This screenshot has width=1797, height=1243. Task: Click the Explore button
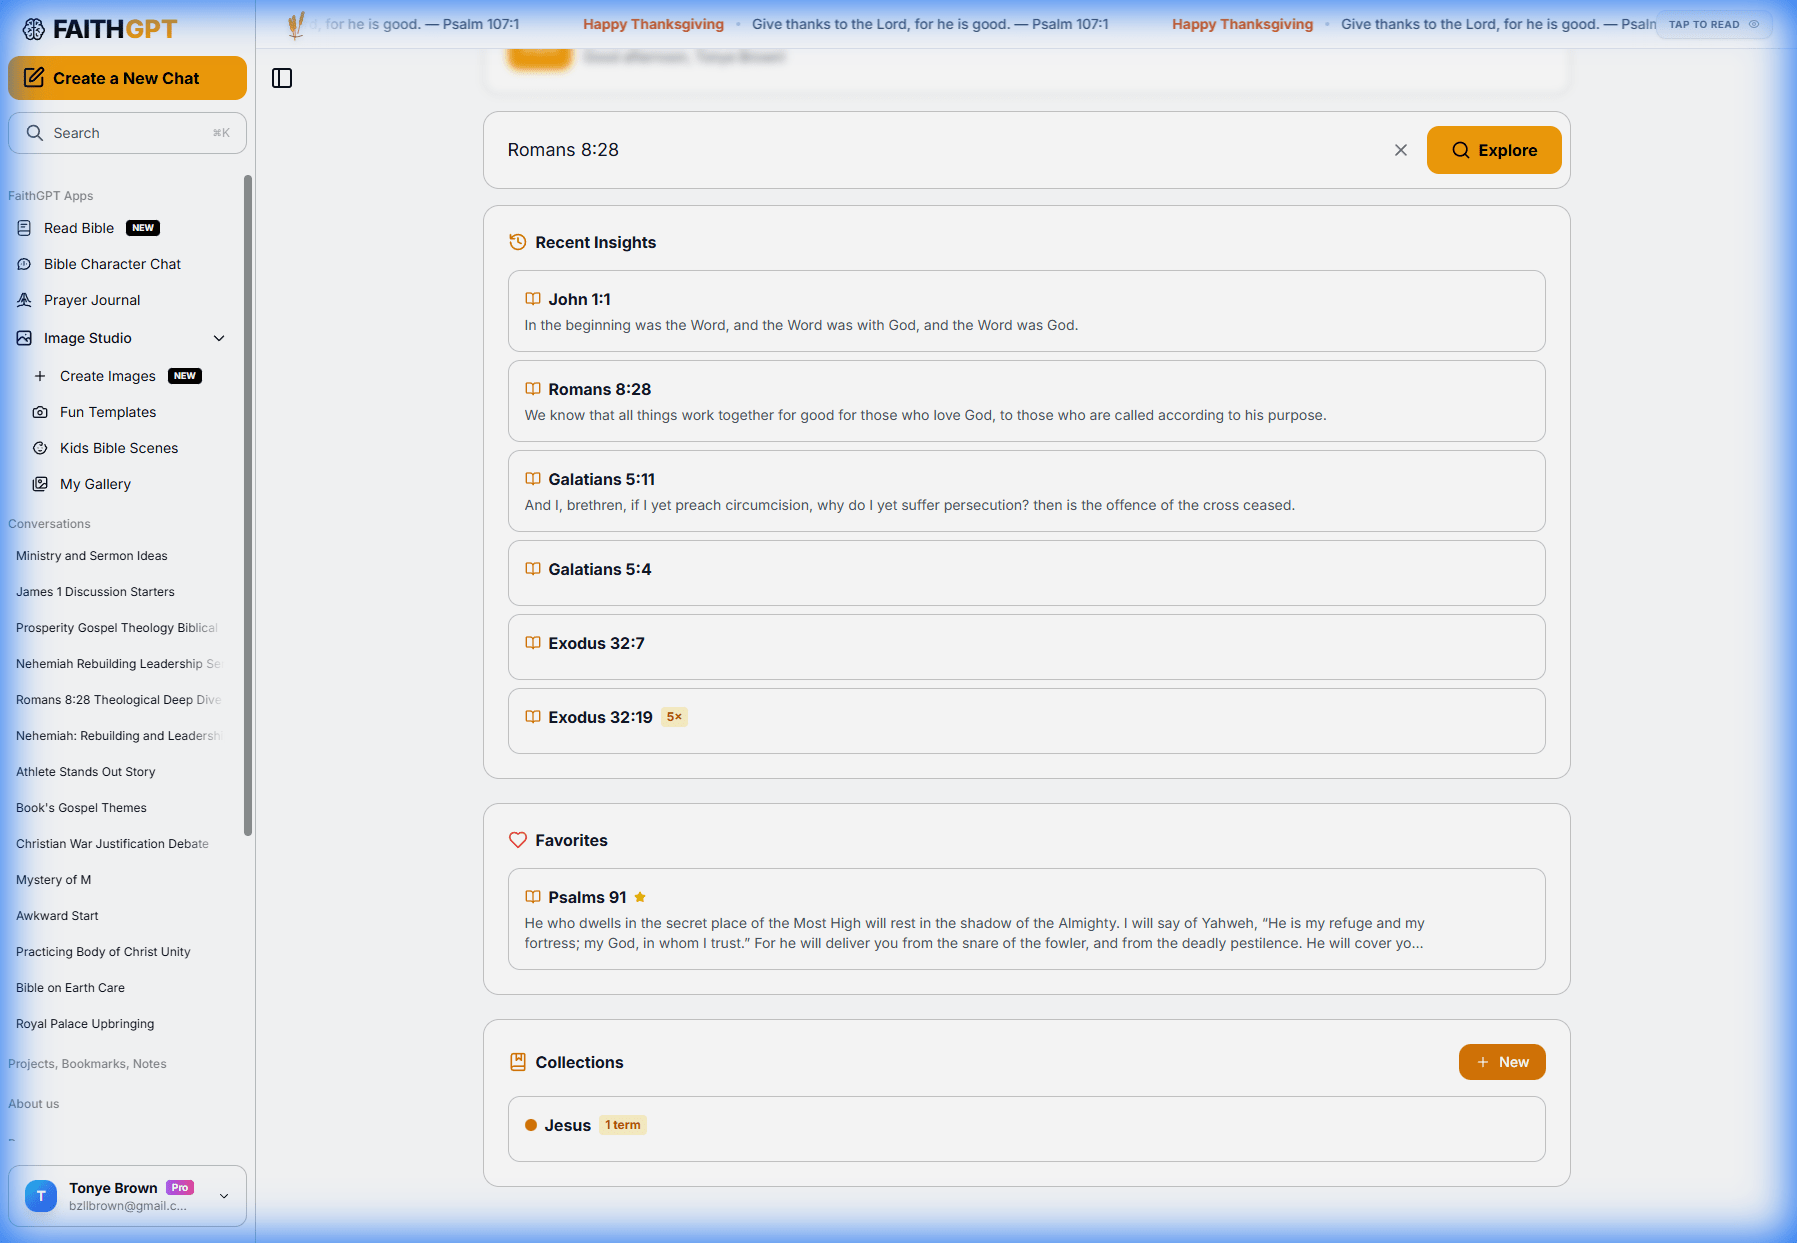[x=1493, y=150]
